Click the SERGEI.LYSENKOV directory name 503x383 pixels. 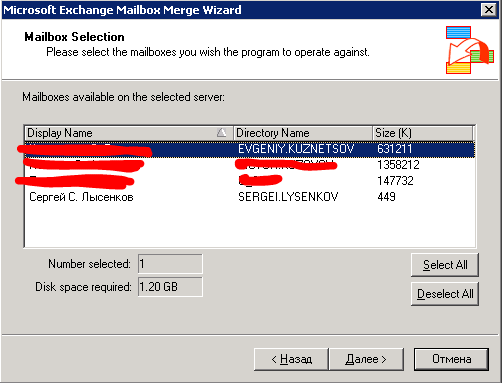(288, 197)
